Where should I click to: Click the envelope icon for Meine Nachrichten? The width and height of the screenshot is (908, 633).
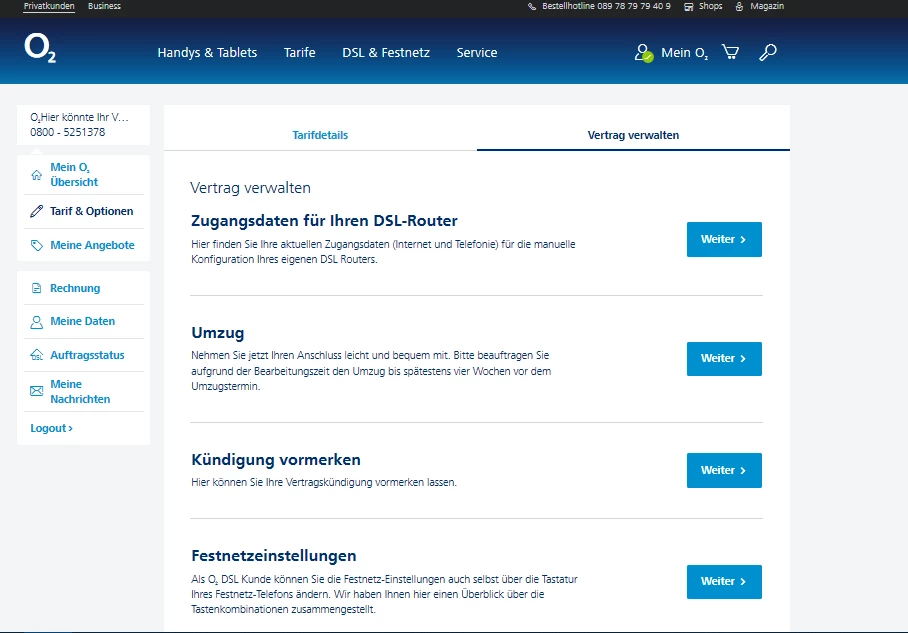(36, 391)
